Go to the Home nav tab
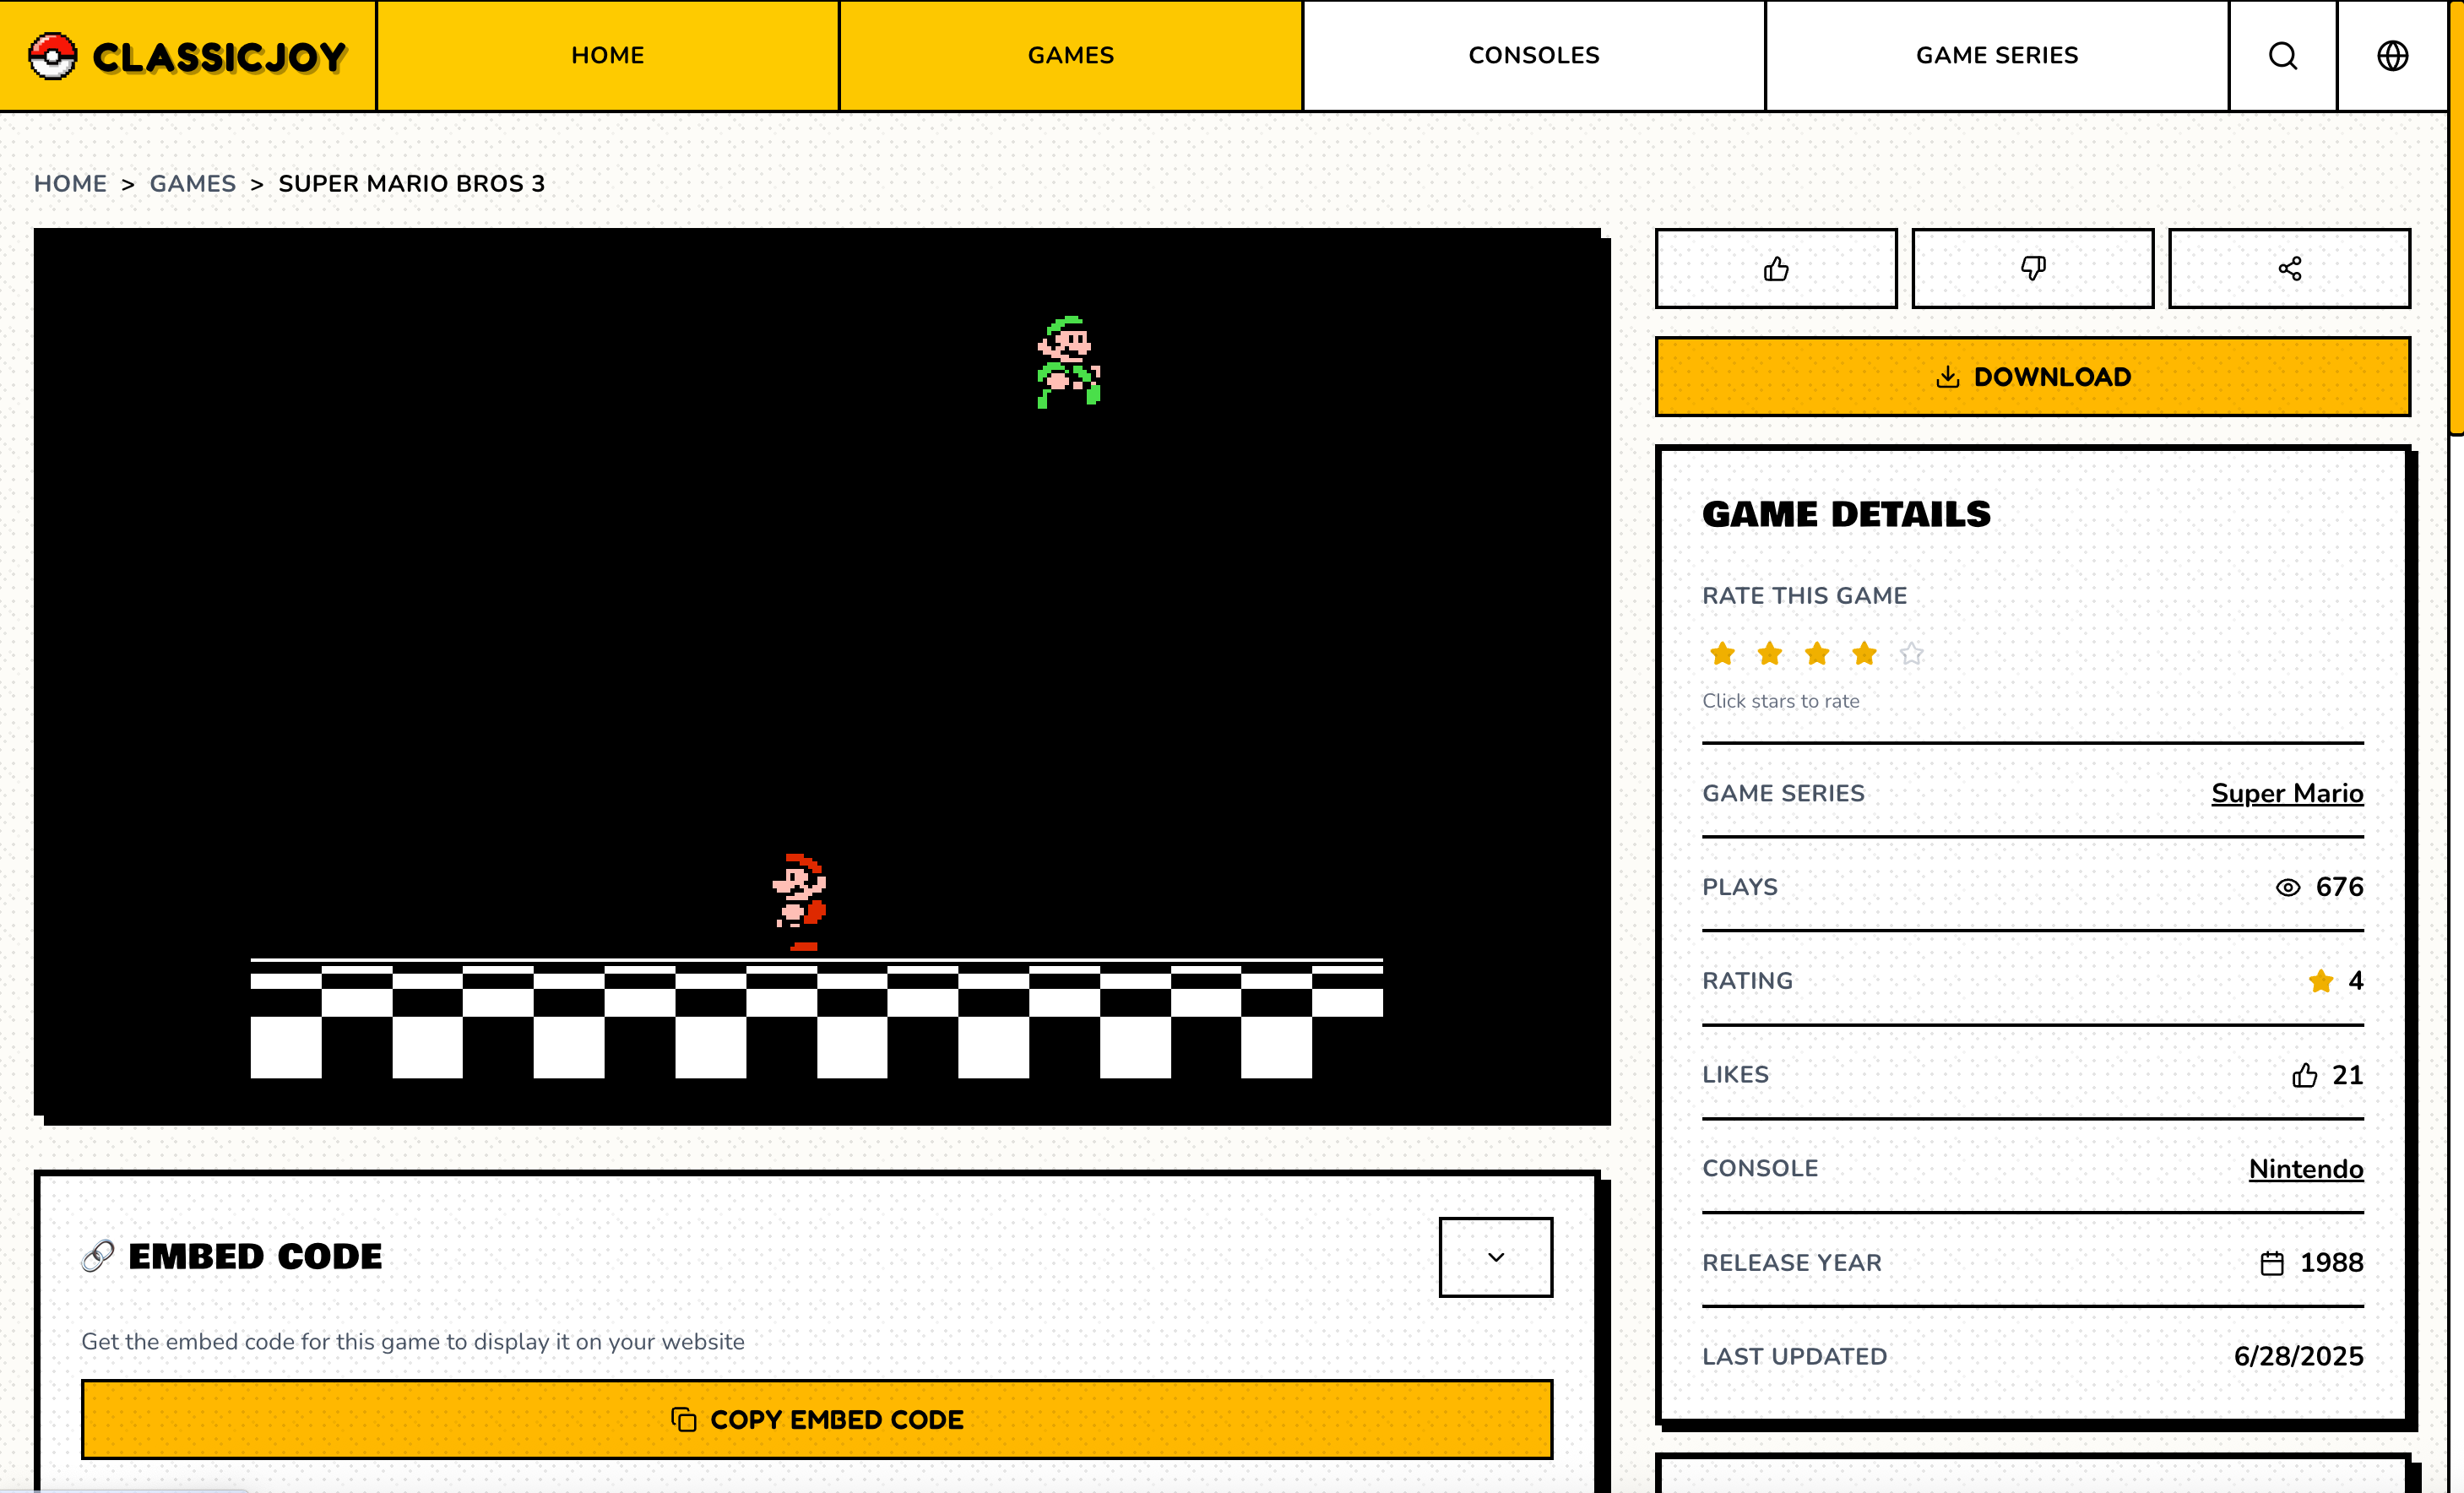The width and height of the screenshot is (2464, 1493). pos(608,55)
